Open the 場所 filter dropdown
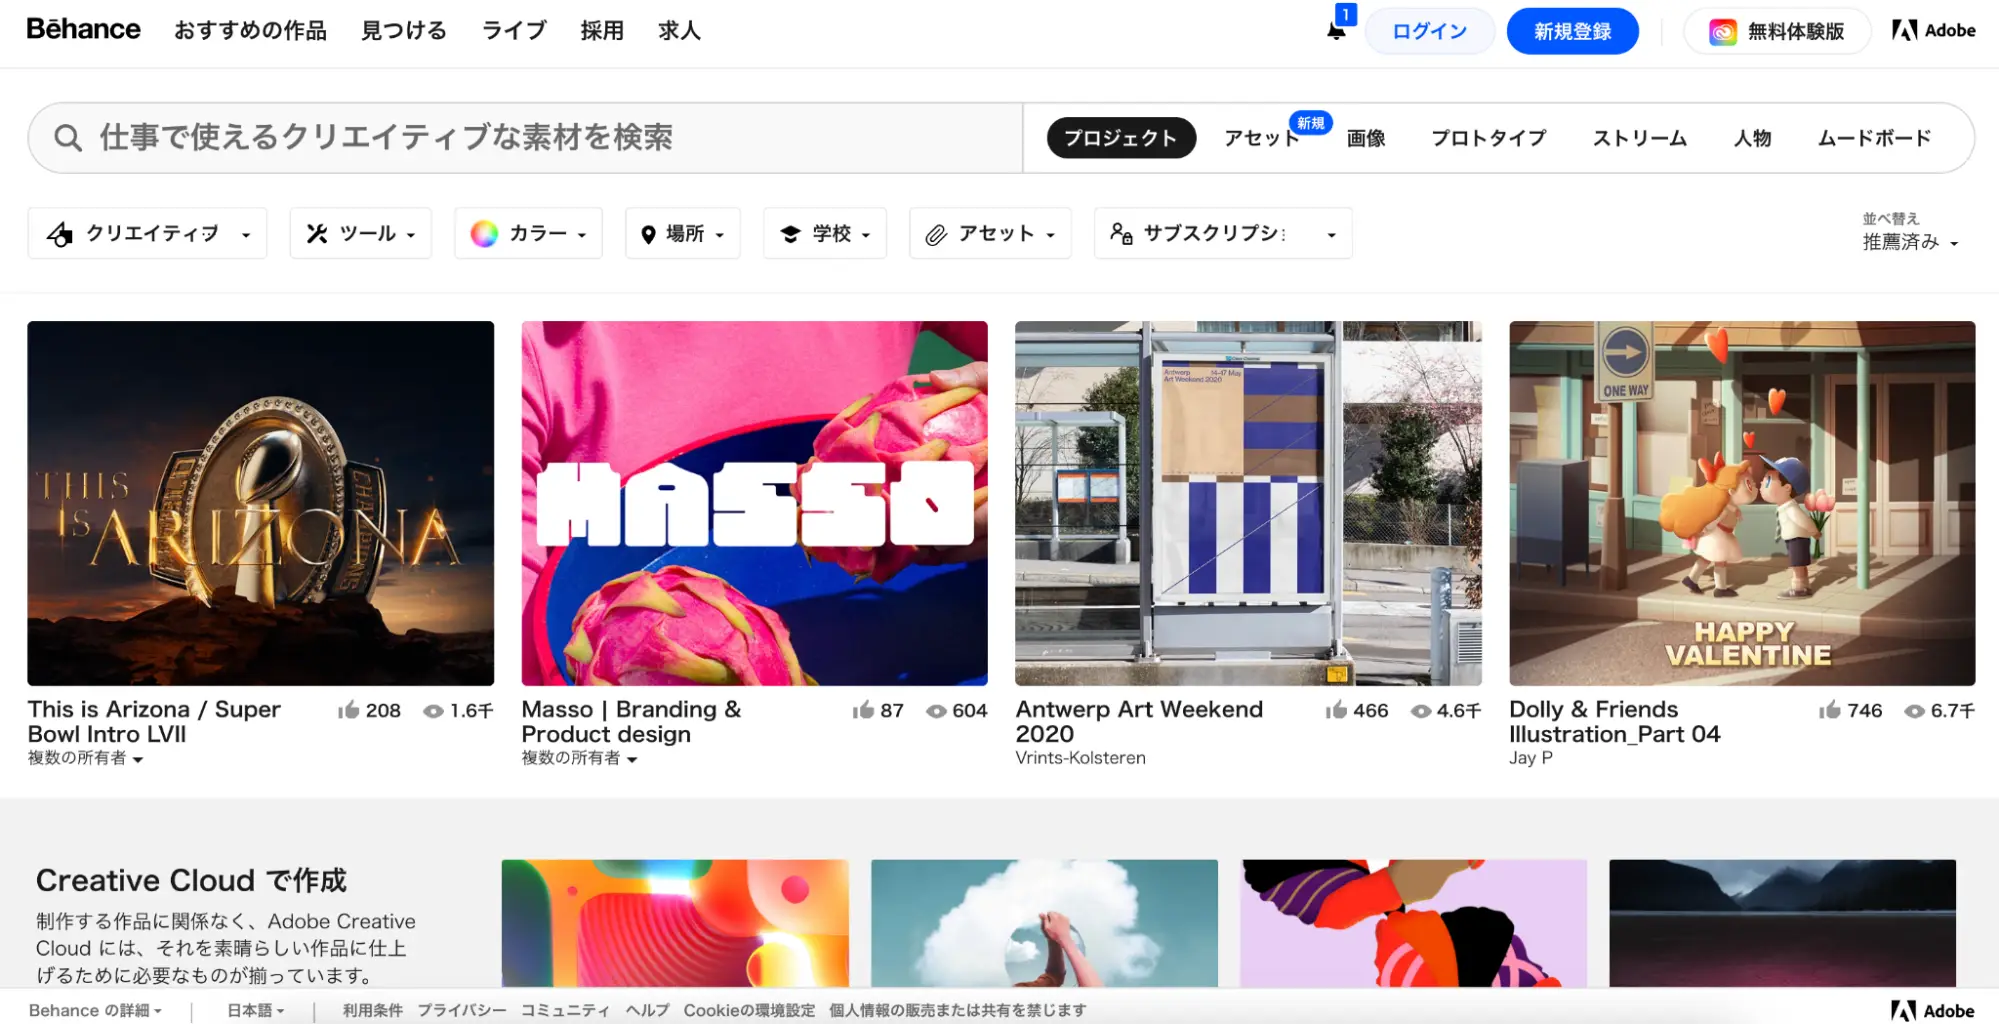Screen dimensions: 1999x1024 pos(683,233)
